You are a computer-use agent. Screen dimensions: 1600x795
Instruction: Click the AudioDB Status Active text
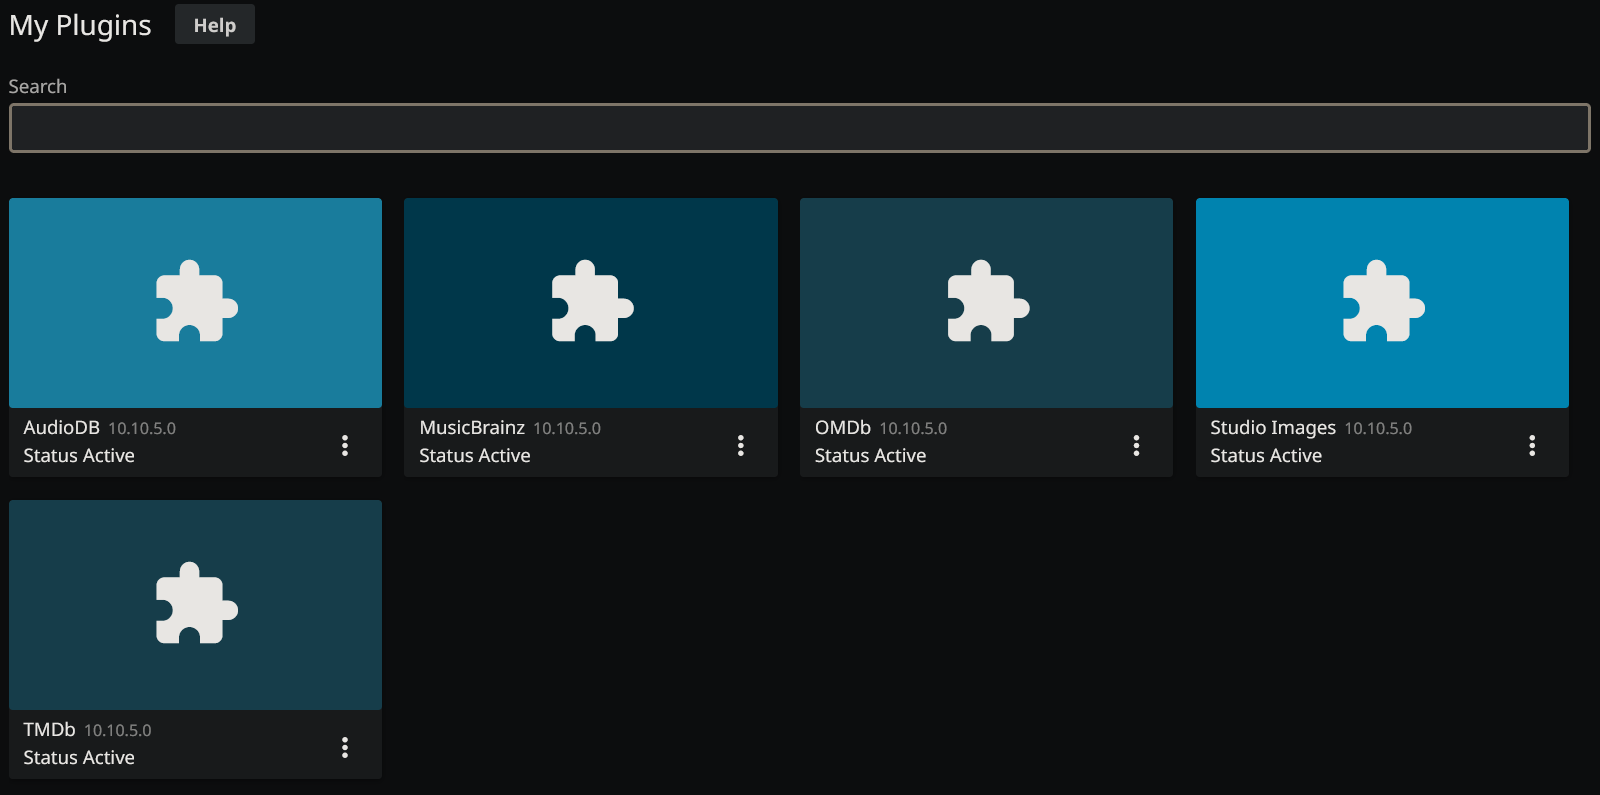point(79,456)
